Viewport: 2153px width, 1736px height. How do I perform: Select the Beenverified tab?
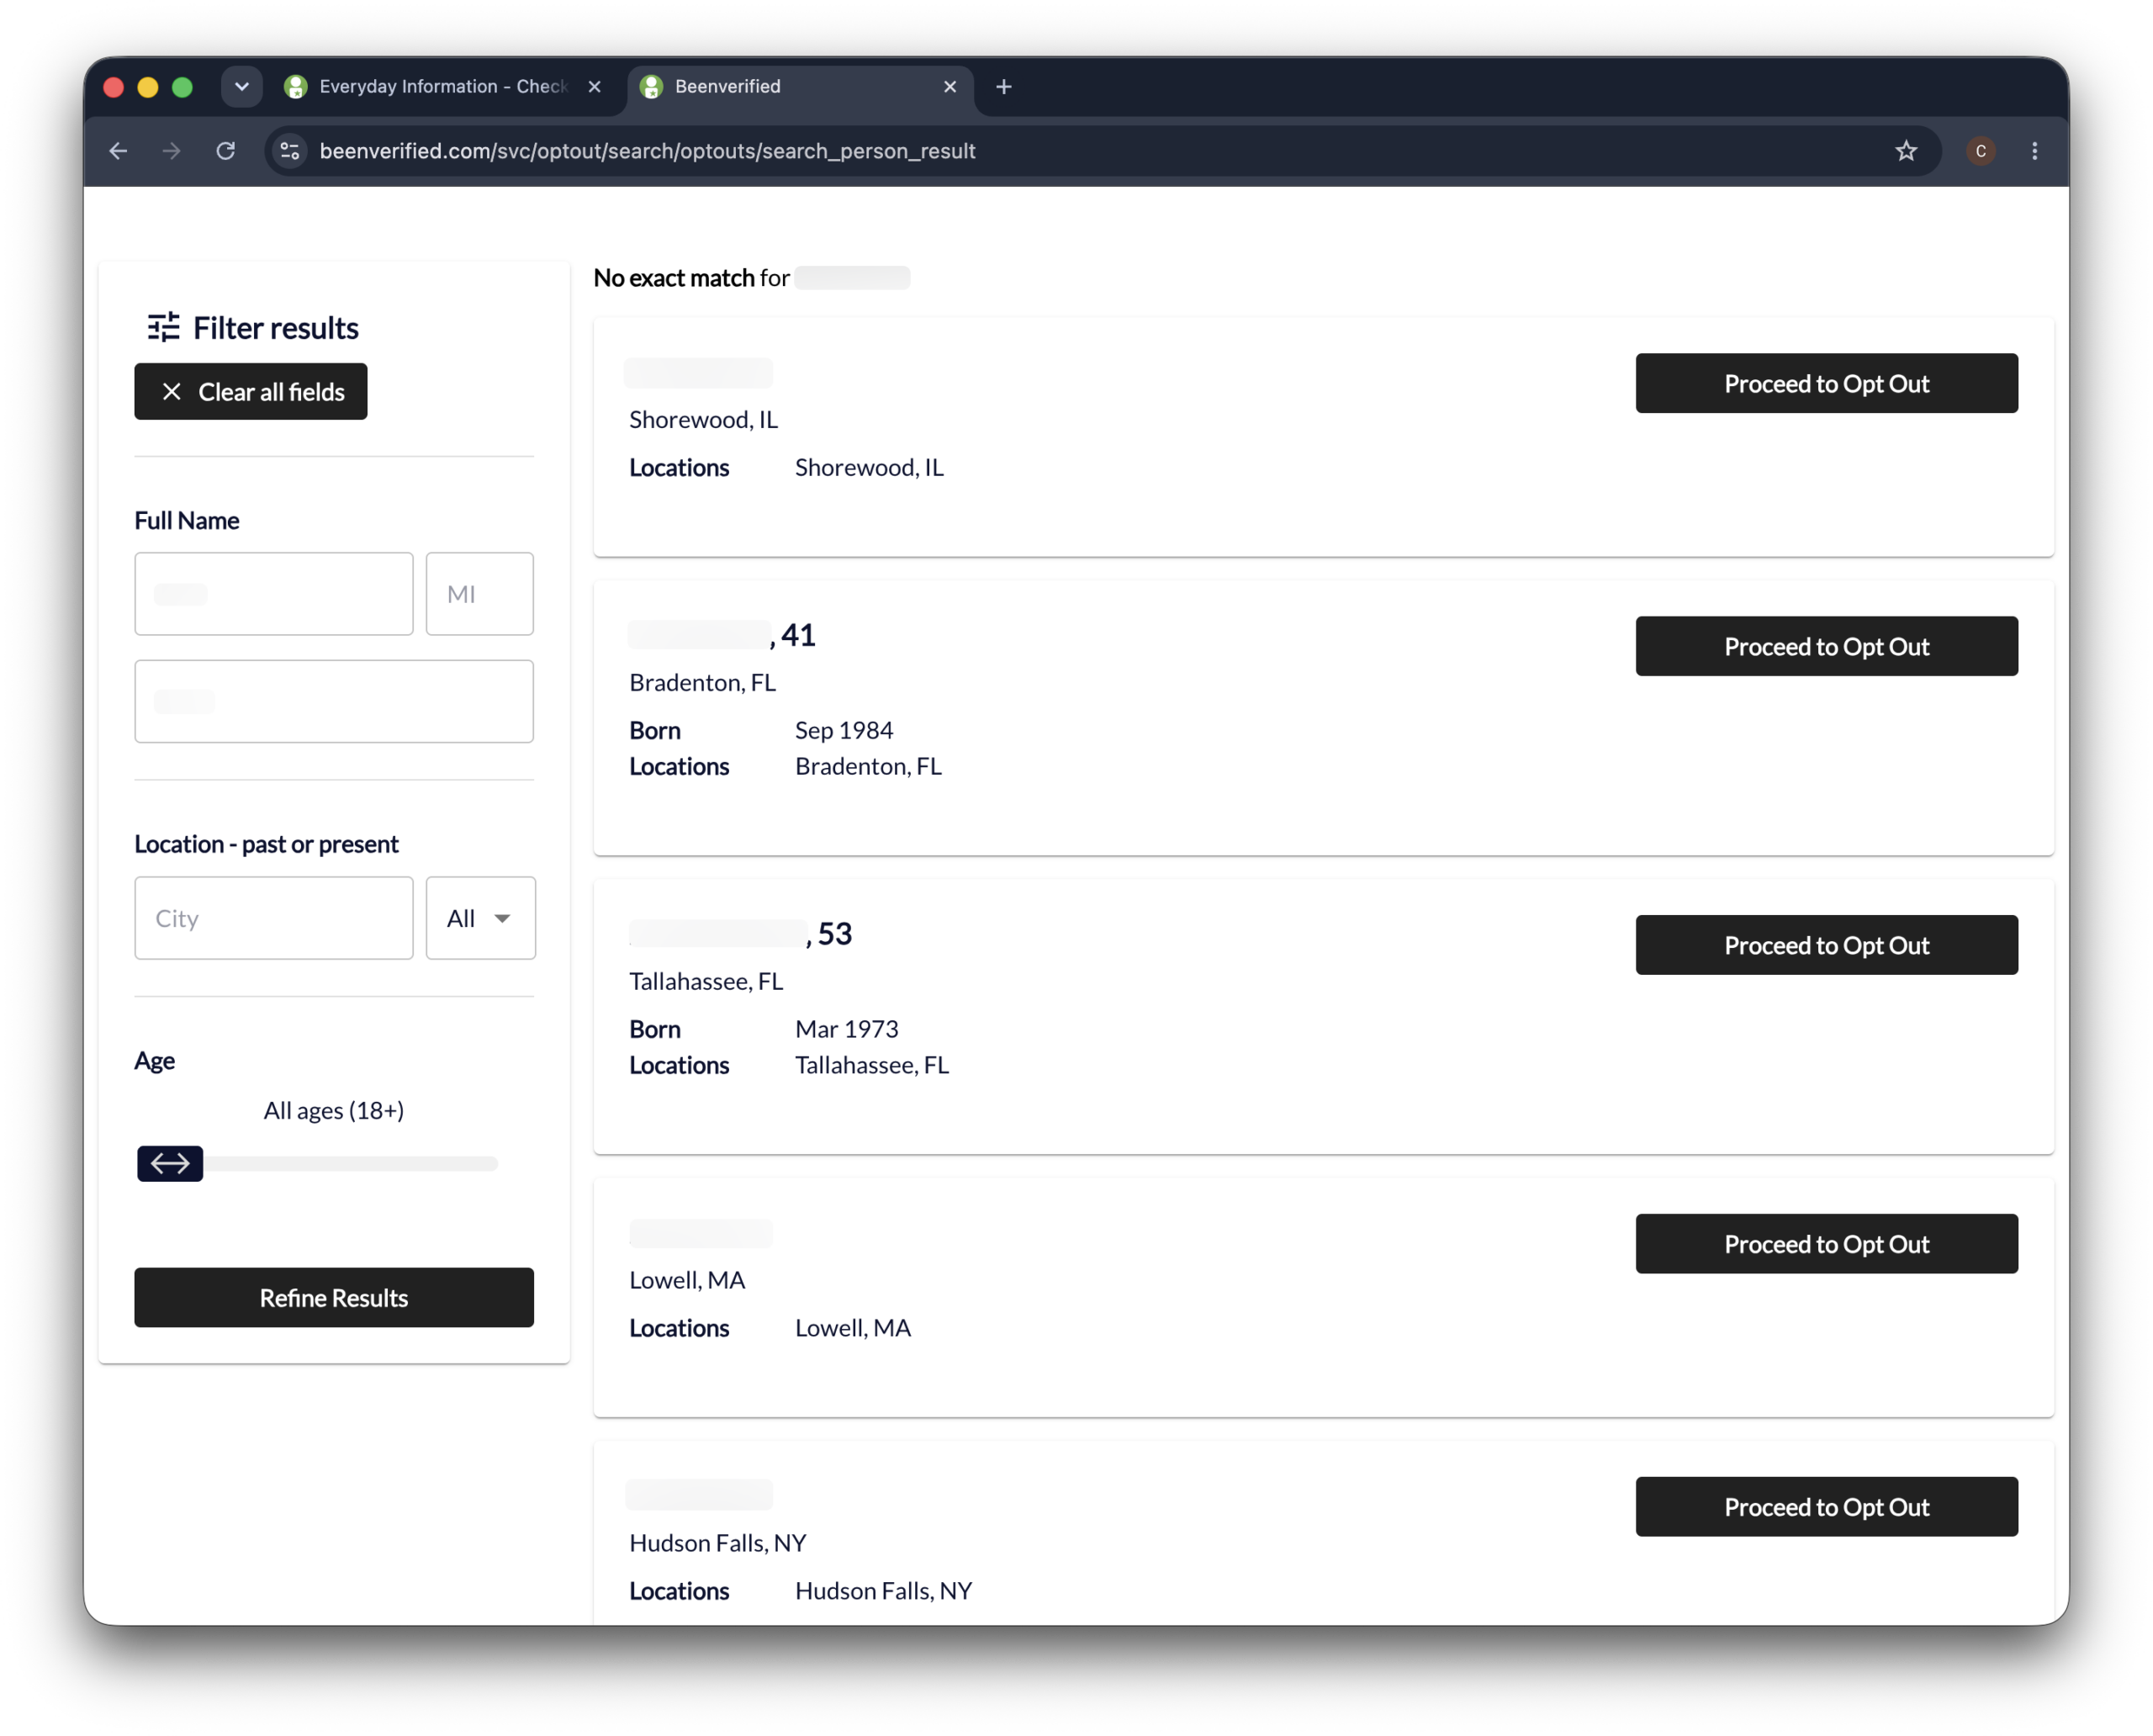800,87
